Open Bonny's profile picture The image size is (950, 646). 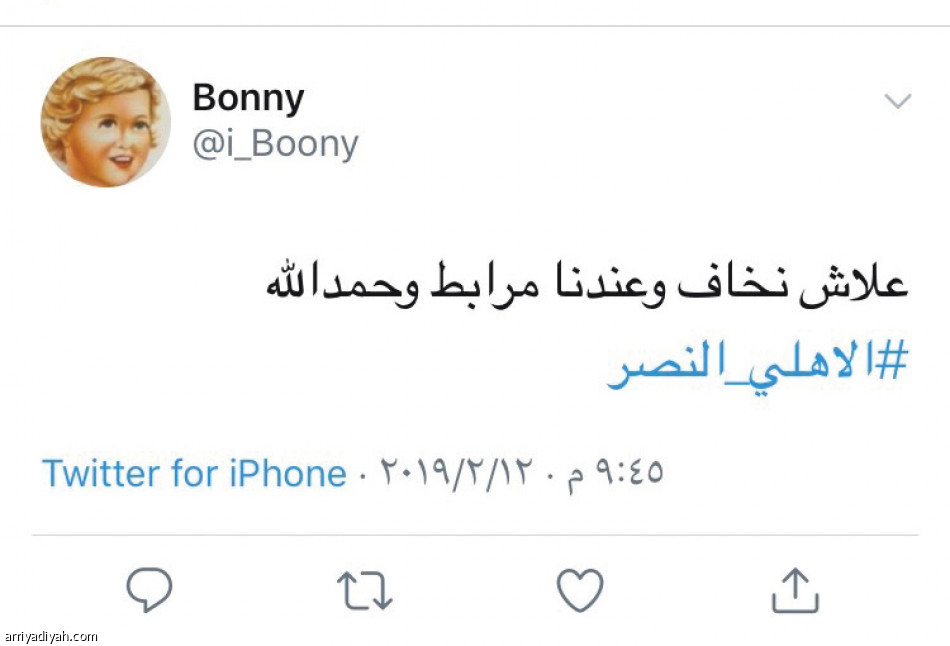(x=105, y=122)
